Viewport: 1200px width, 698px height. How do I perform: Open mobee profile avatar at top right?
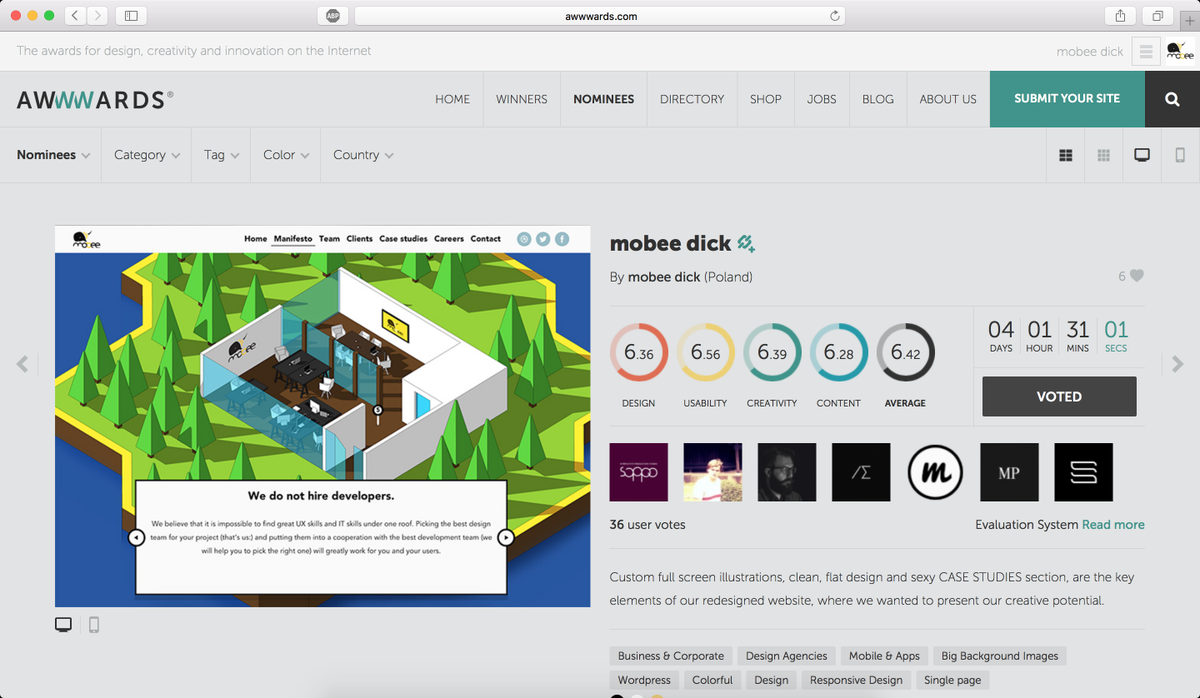(1179, 51)
